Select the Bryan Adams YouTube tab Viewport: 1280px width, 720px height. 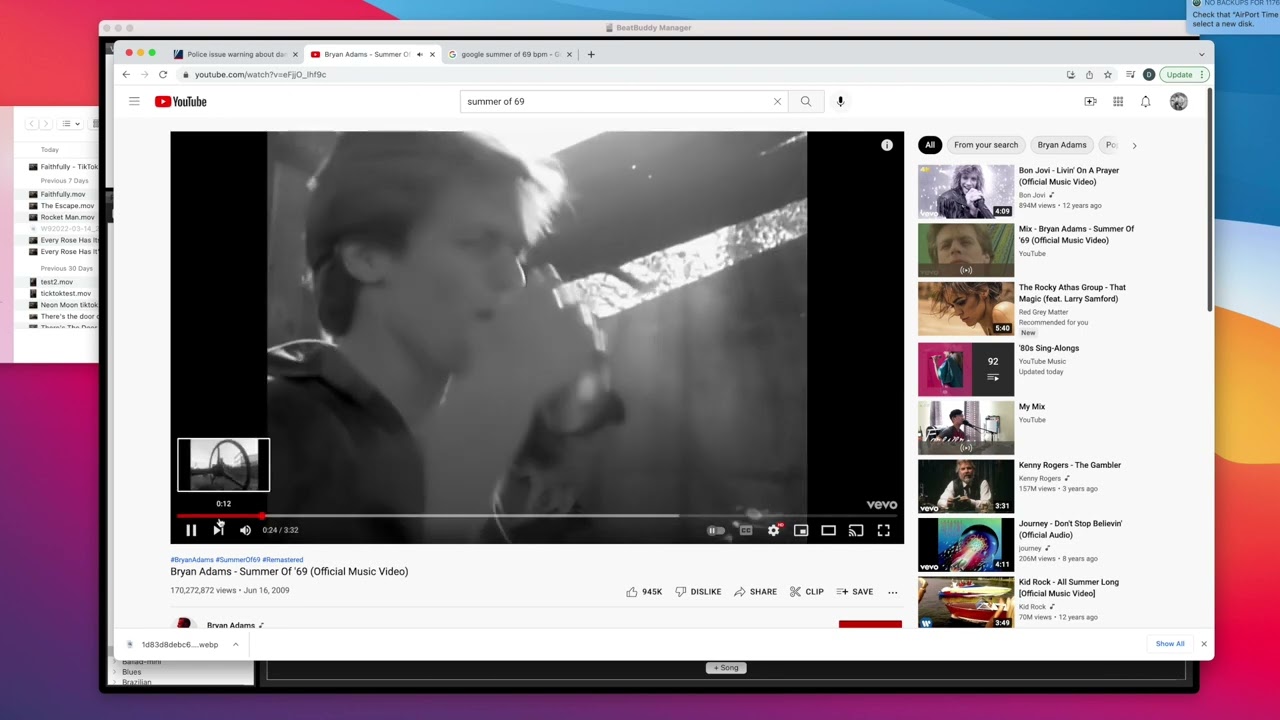point(372,54)
